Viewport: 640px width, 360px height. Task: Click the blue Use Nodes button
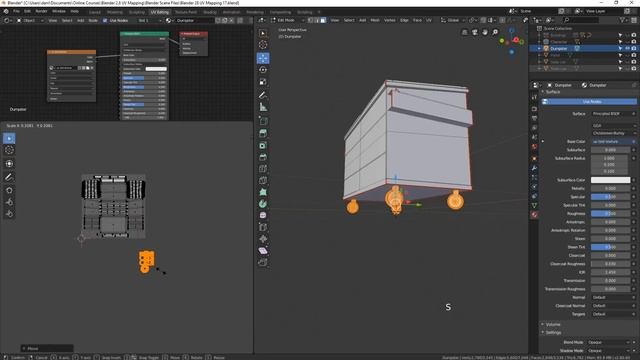589,101
